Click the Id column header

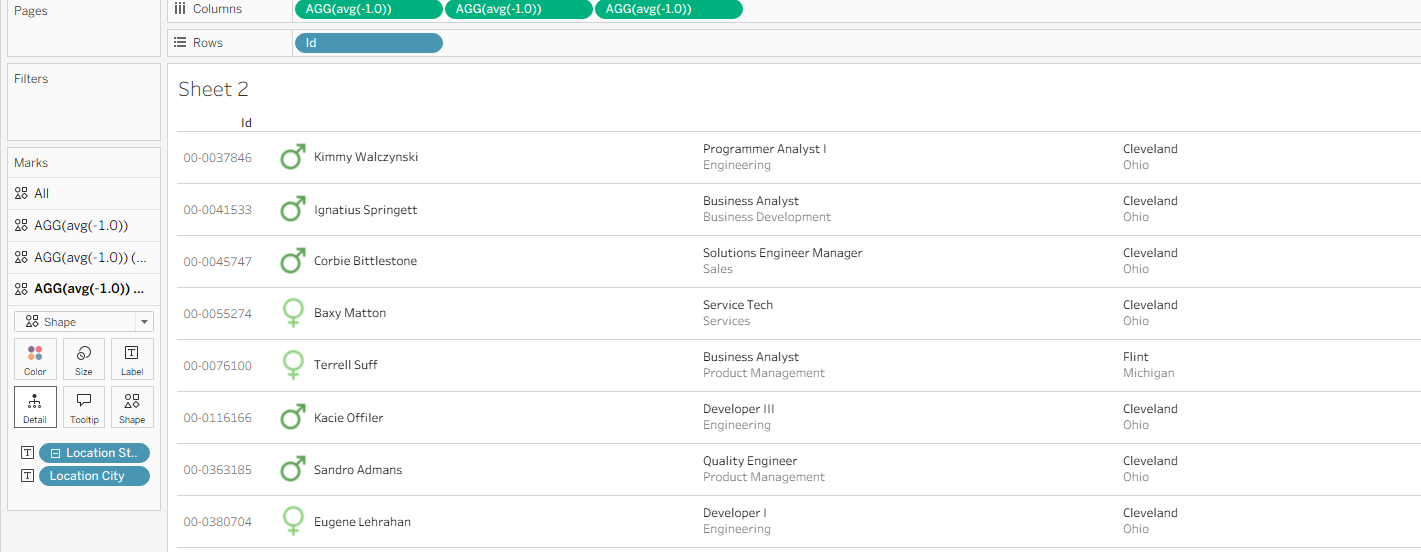click(x=246, y=123)
